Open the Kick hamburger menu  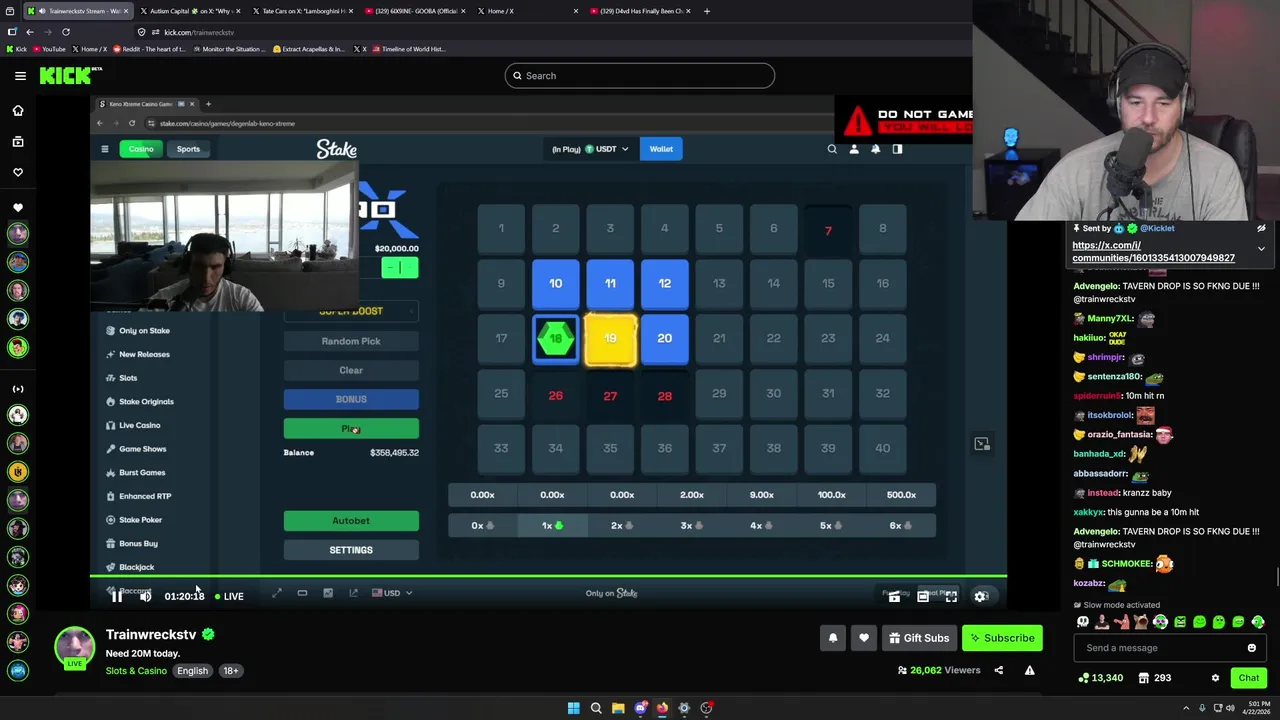tap(20, 76)
